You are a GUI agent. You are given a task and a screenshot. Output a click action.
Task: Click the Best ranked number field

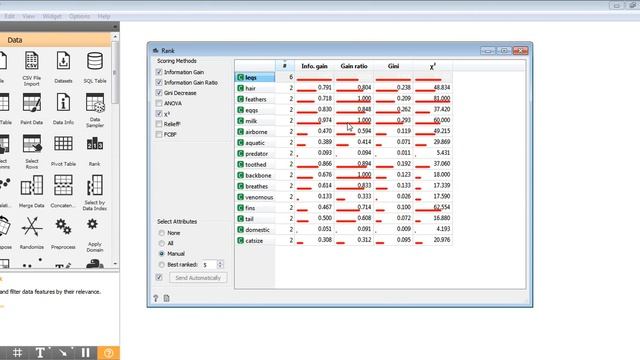click(x=209, y=264)
